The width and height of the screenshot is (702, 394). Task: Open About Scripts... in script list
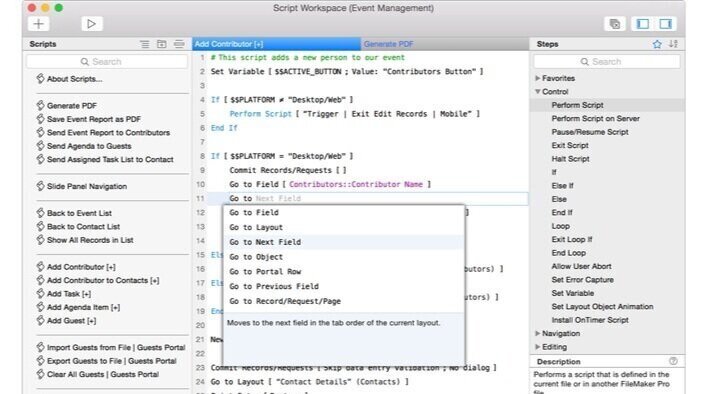pyautogui.click(x=69, y=79)
